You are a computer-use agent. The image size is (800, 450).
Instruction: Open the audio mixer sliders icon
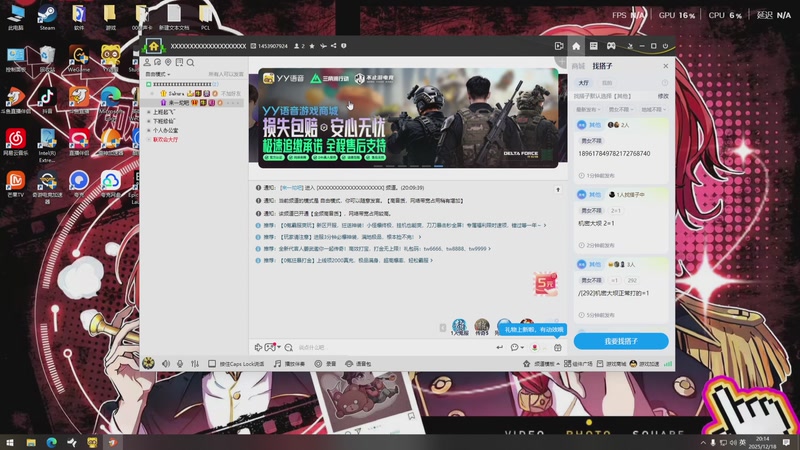195,364
